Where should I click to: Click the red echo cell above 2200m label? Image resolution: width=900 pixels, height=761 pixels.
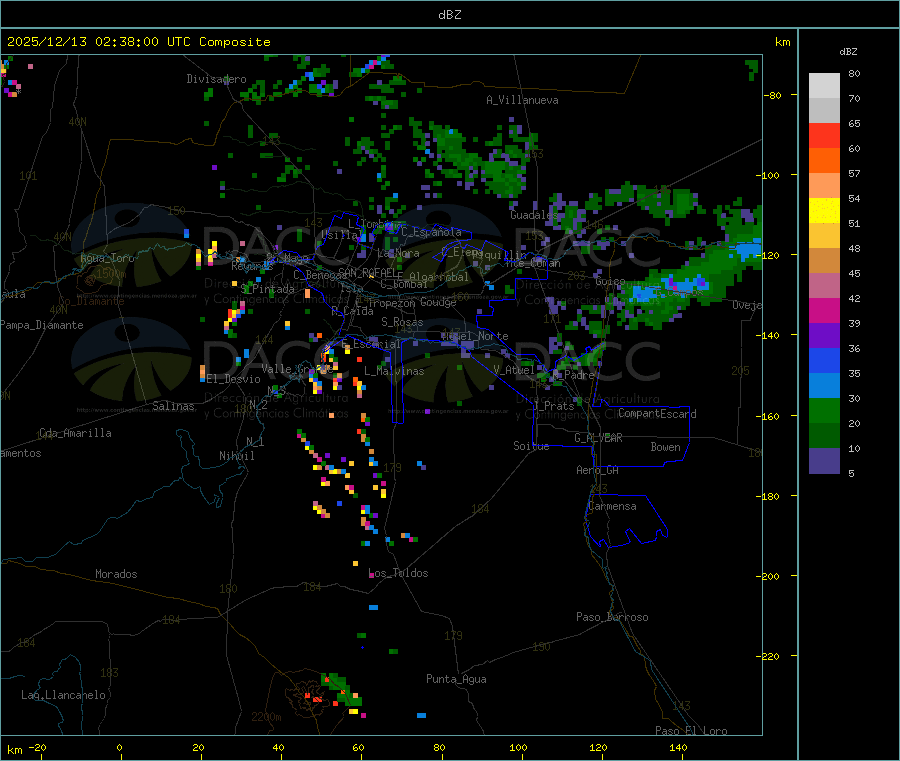point(315,698)
